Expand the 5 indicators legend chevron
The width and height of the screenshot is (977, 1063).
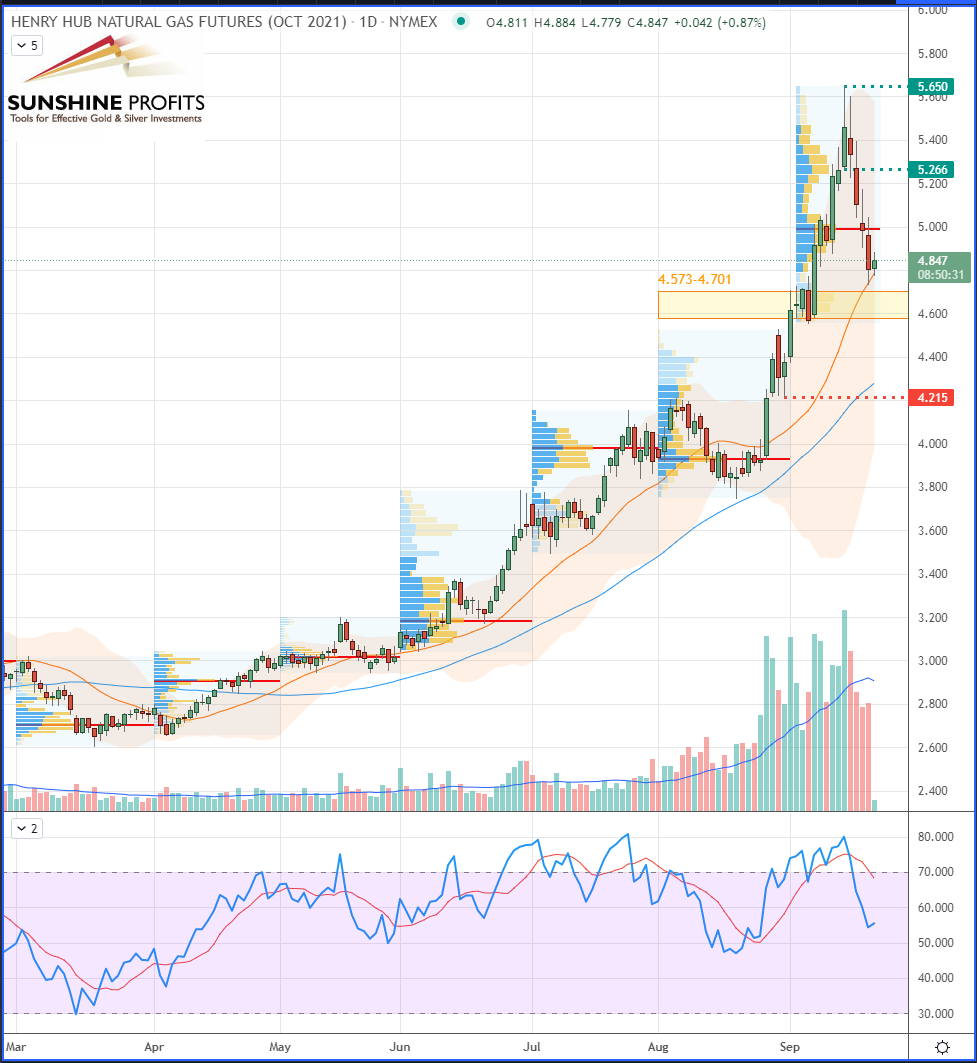click(27, 46)
